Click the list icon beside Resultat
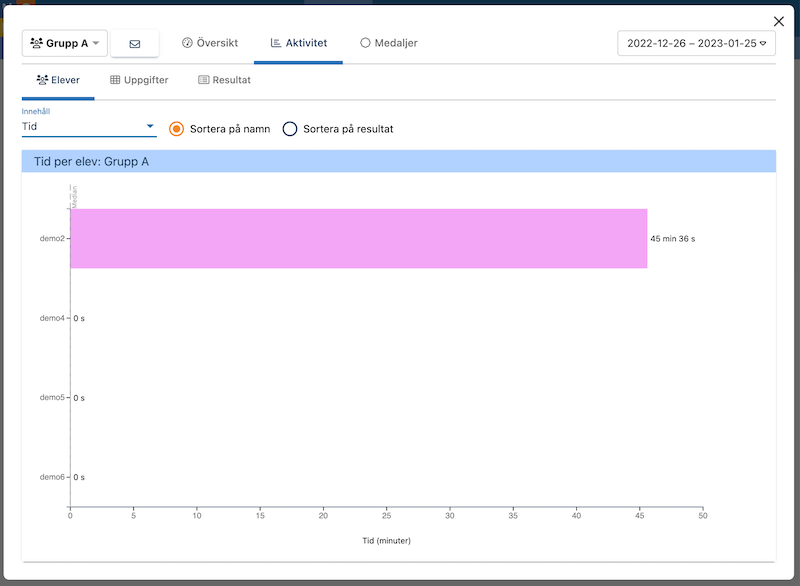This screenshot has width=800, height=586. point(204,80)
